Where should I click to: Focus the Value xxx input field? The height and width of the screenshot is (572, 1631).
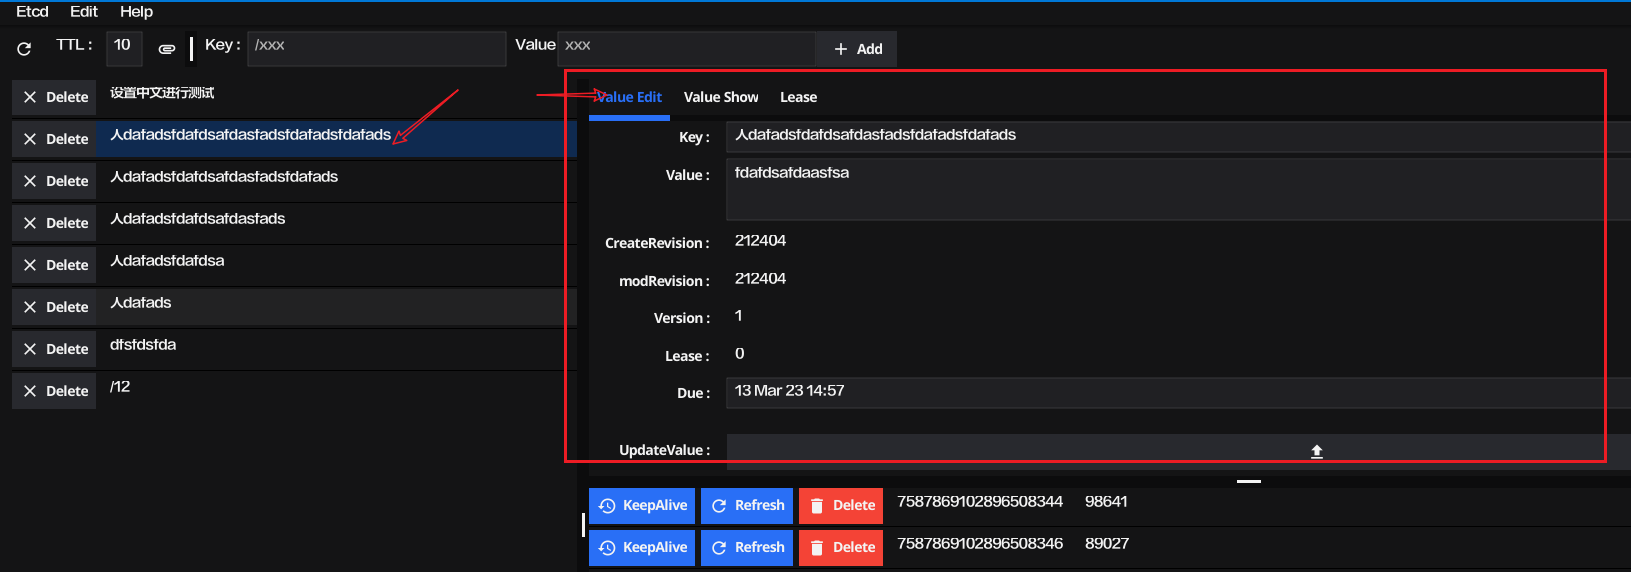[686, 48]
